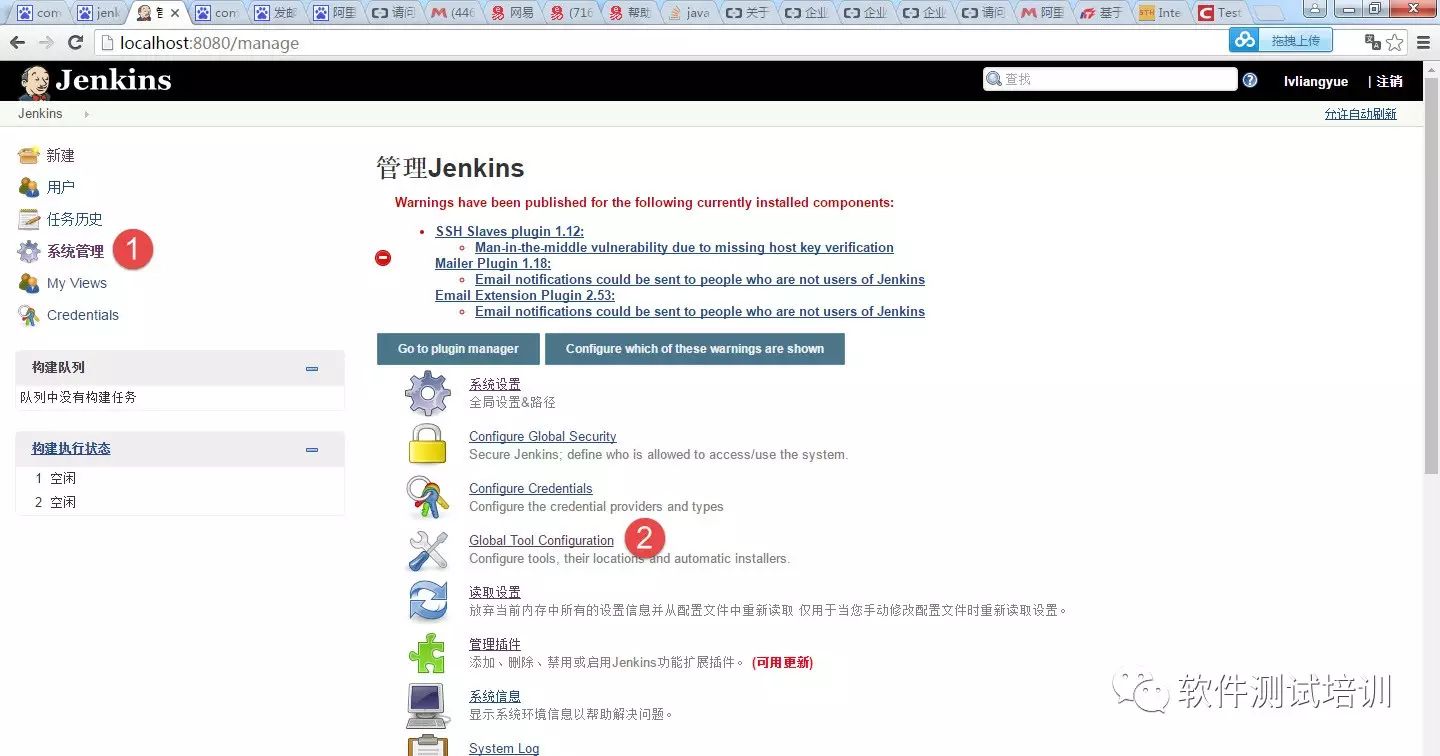Open the lvliangyue user profile link
Viewport: 1440px width, 756px height.
pos(1316,81)
